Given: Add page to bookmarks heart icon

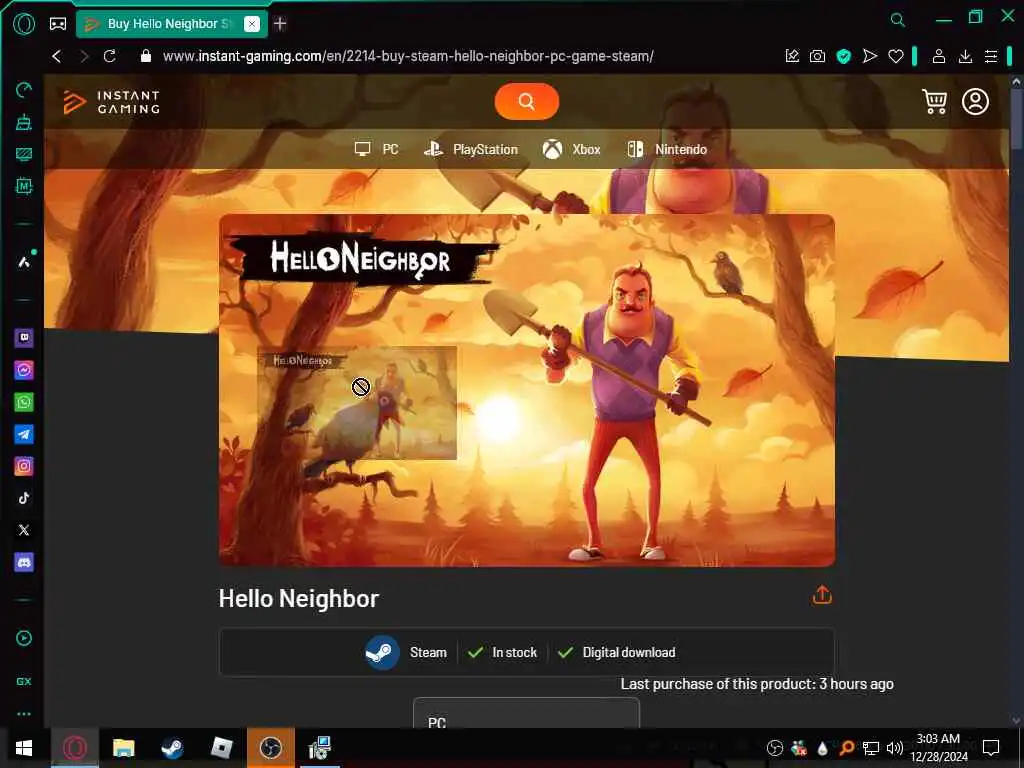Looking at the screenshot, I should (895, 57).
